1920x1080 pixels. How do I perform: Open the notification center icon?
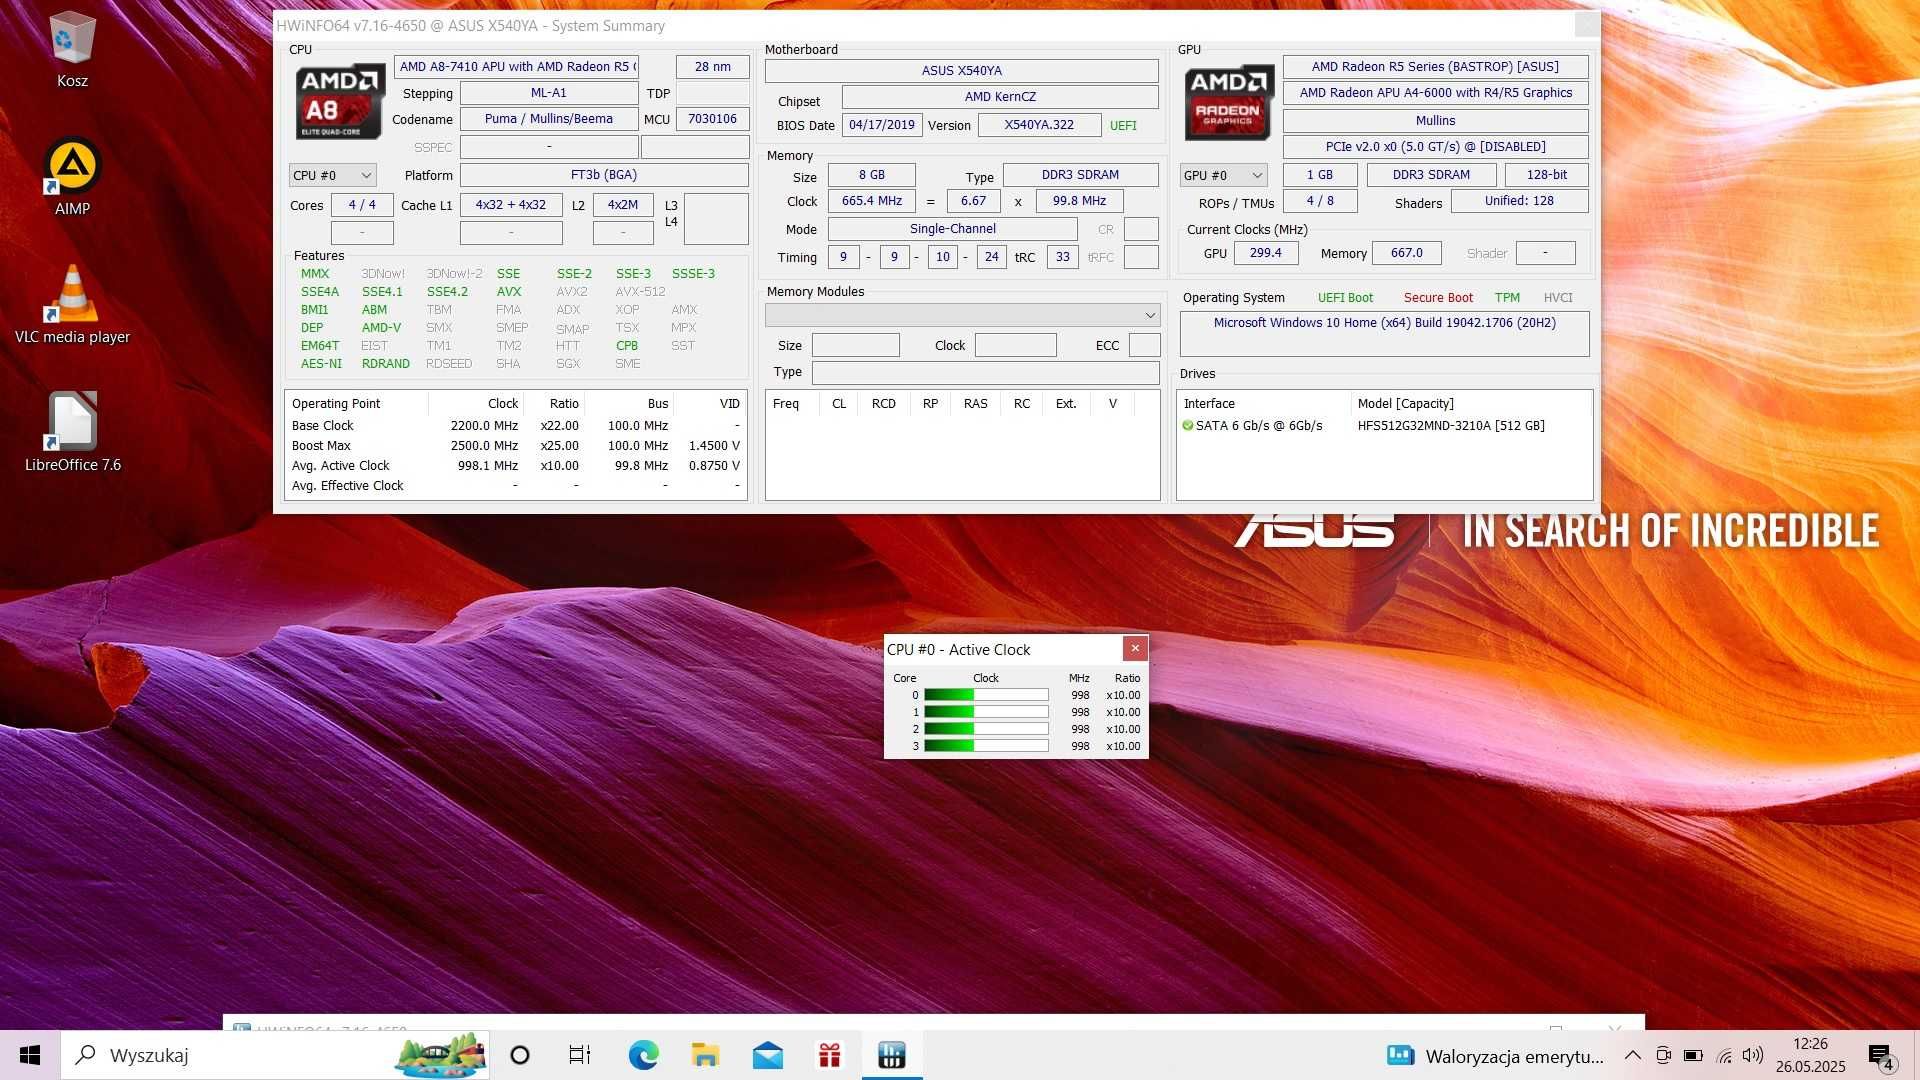1881,1056
